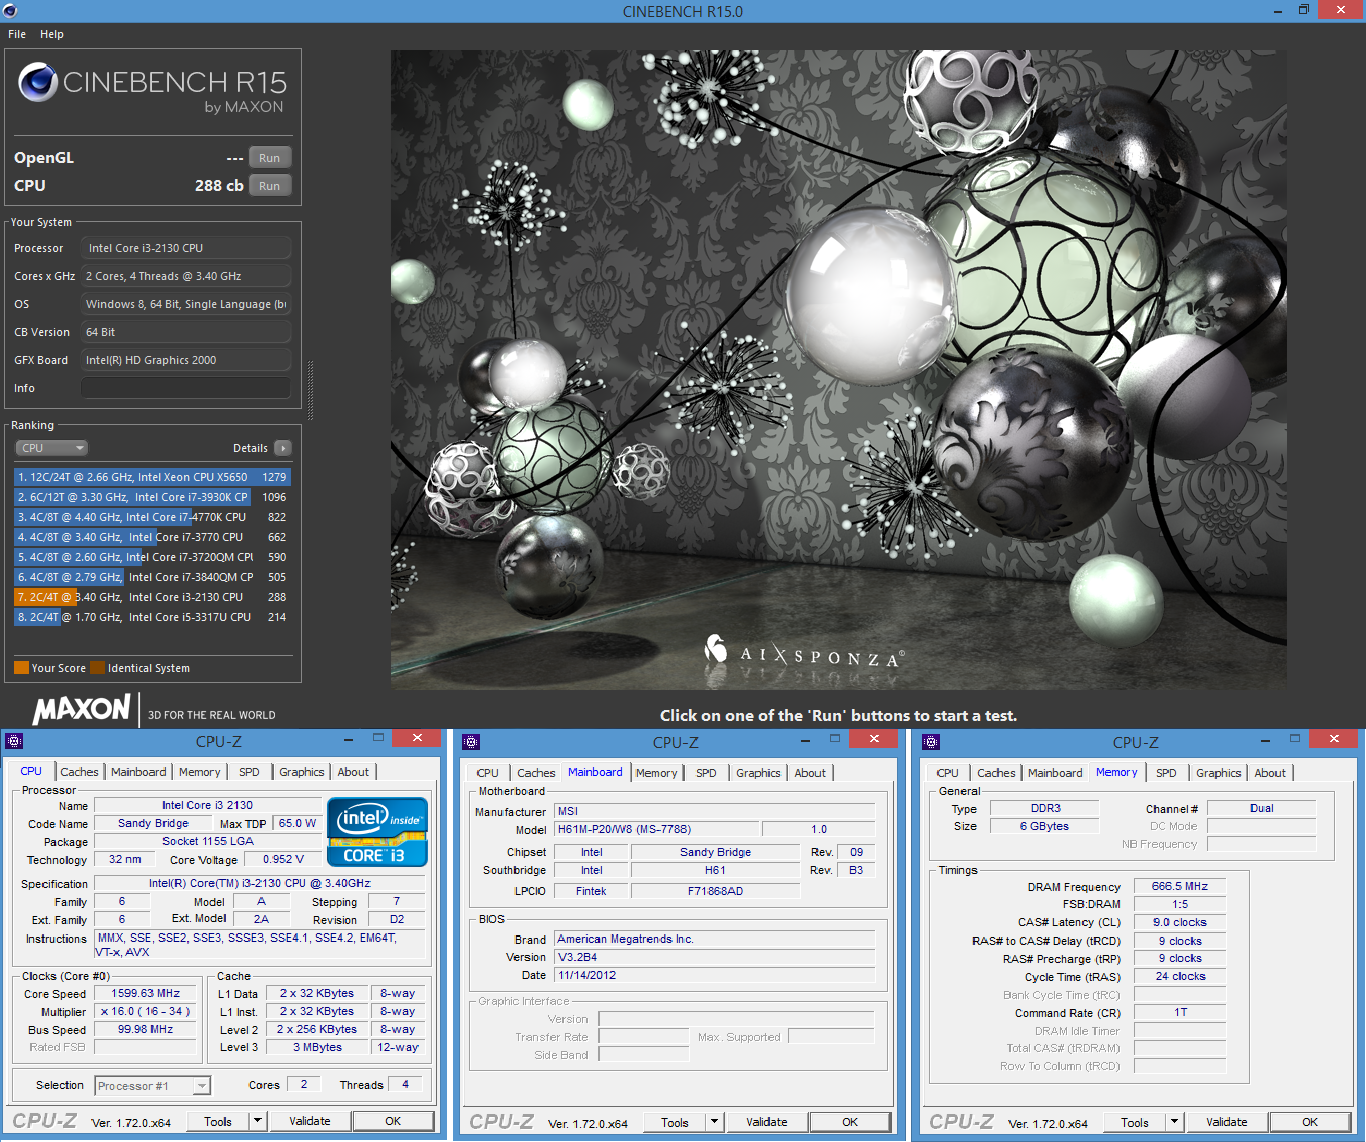Click the Identical System brown legend swatch
This screenshot has height=1142, width=1366.
pos(97,668)
